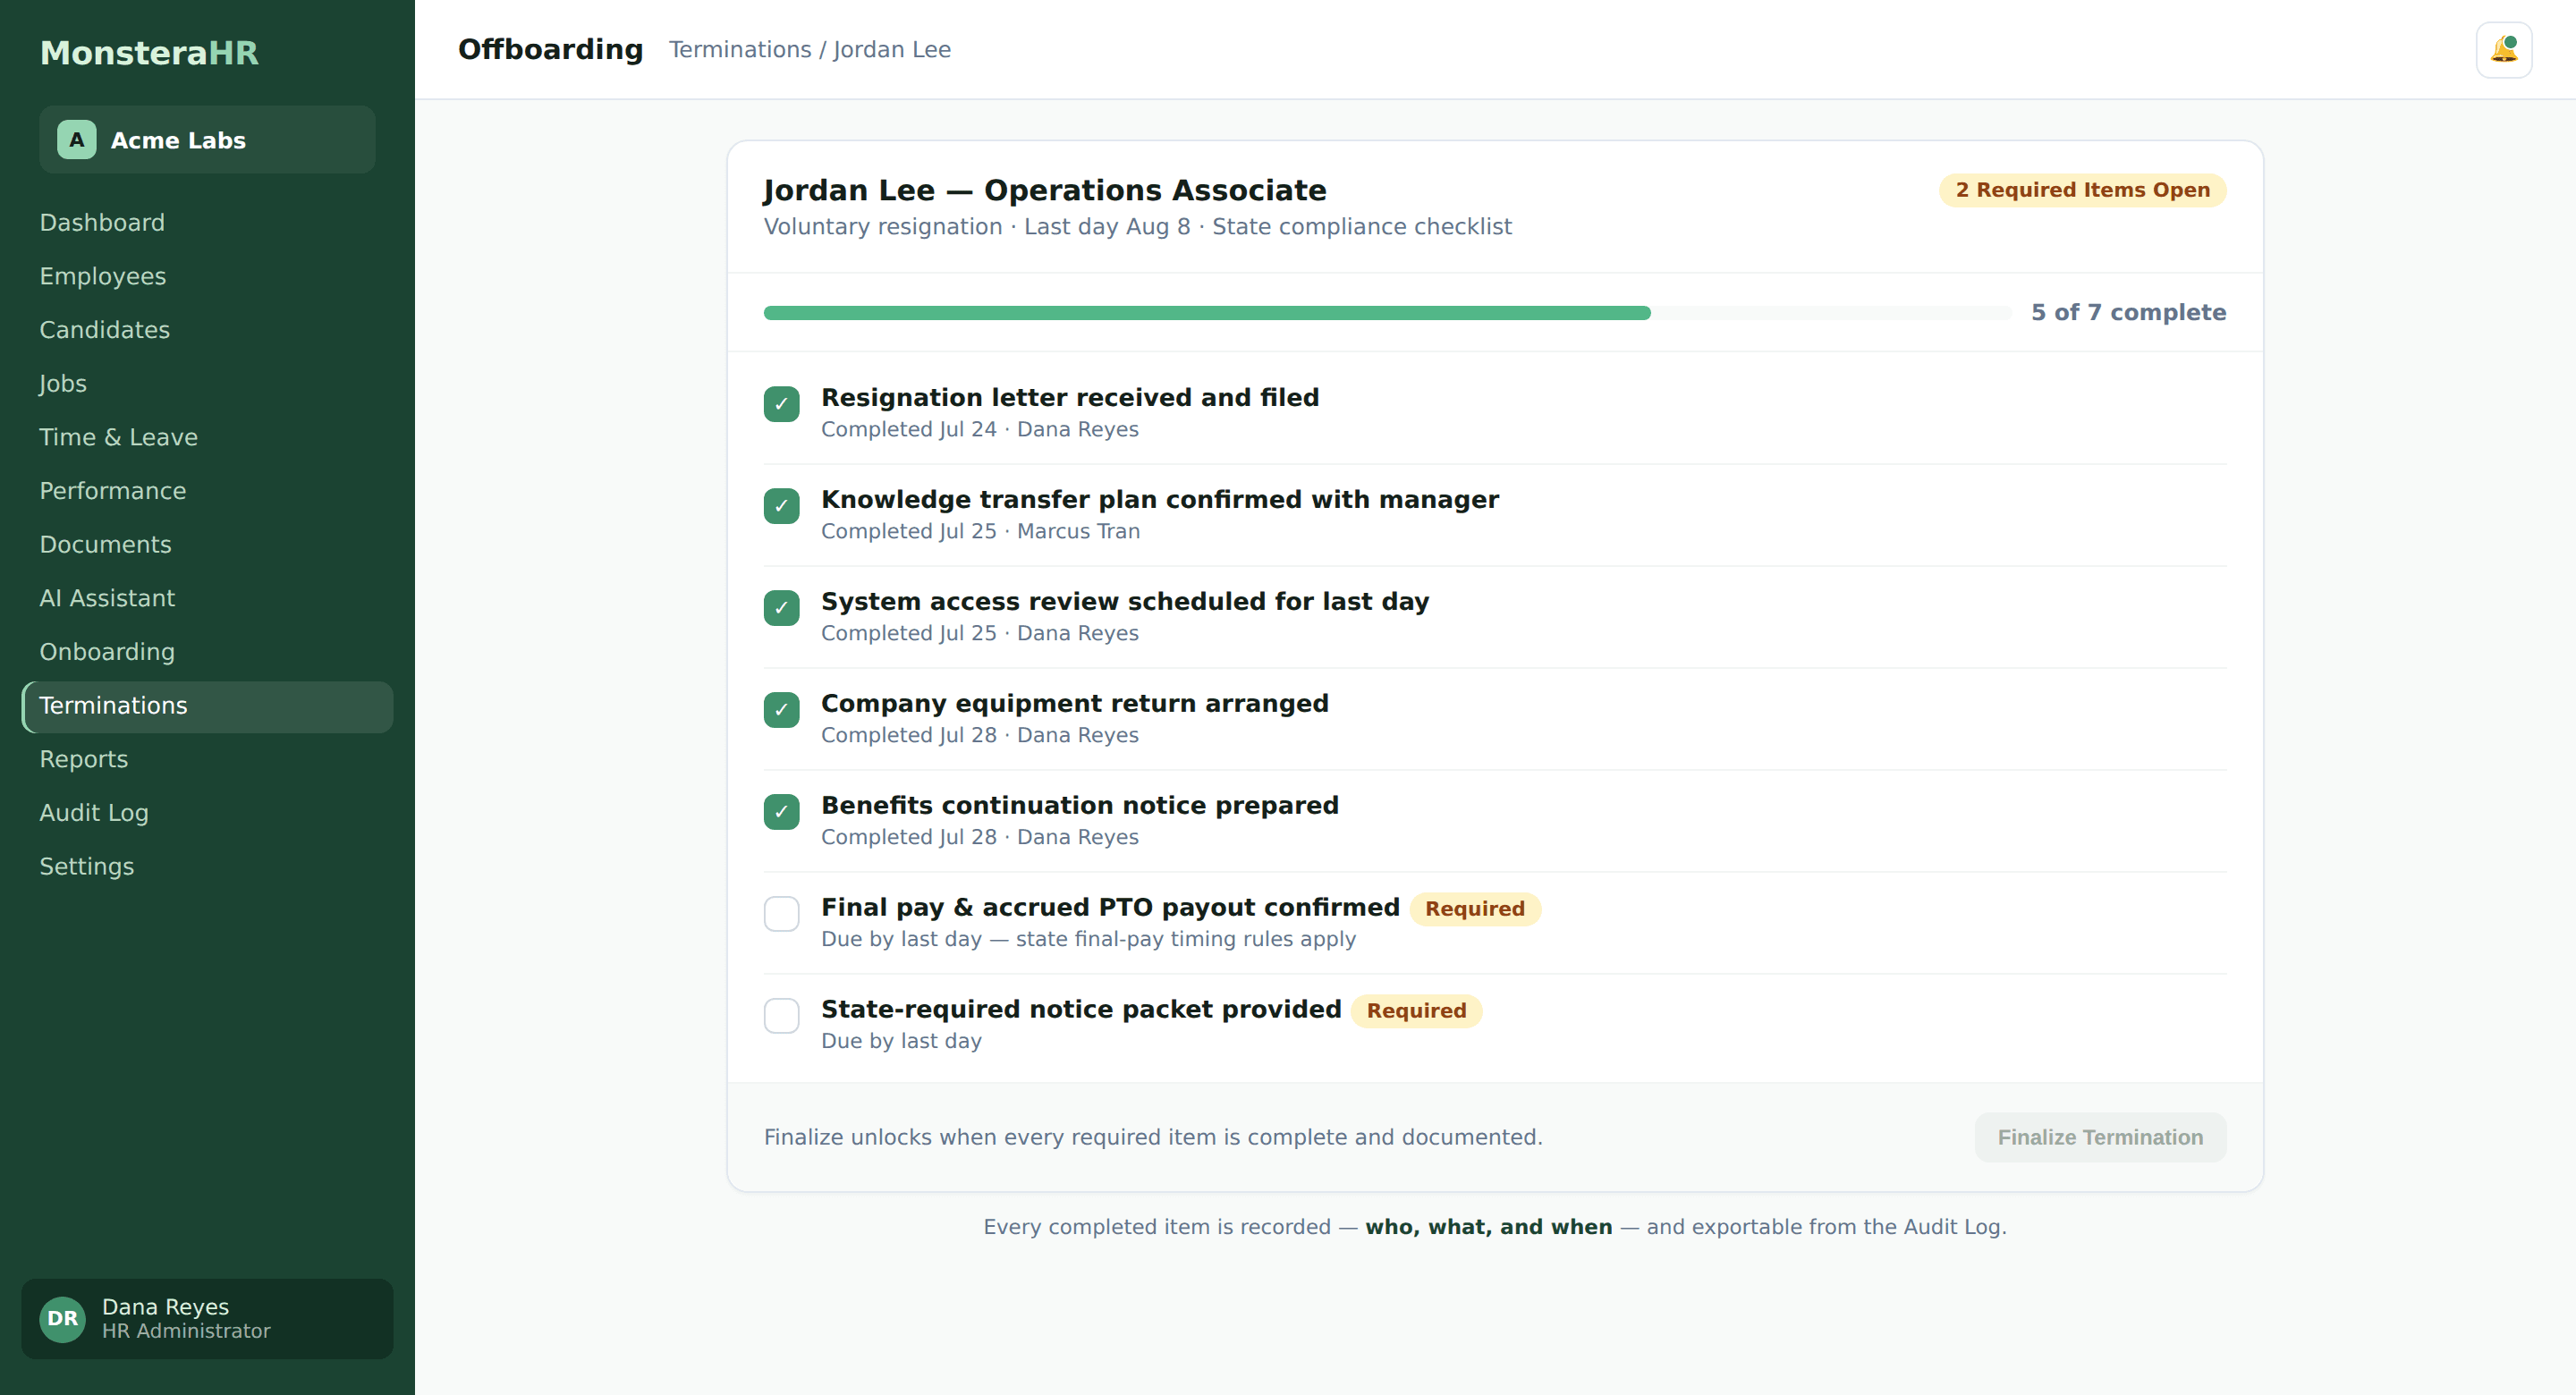Click the Required tag on notice packet item
Image resolution: width=2576 pixels, height=1395 pixels.
click(1416, 1011)
